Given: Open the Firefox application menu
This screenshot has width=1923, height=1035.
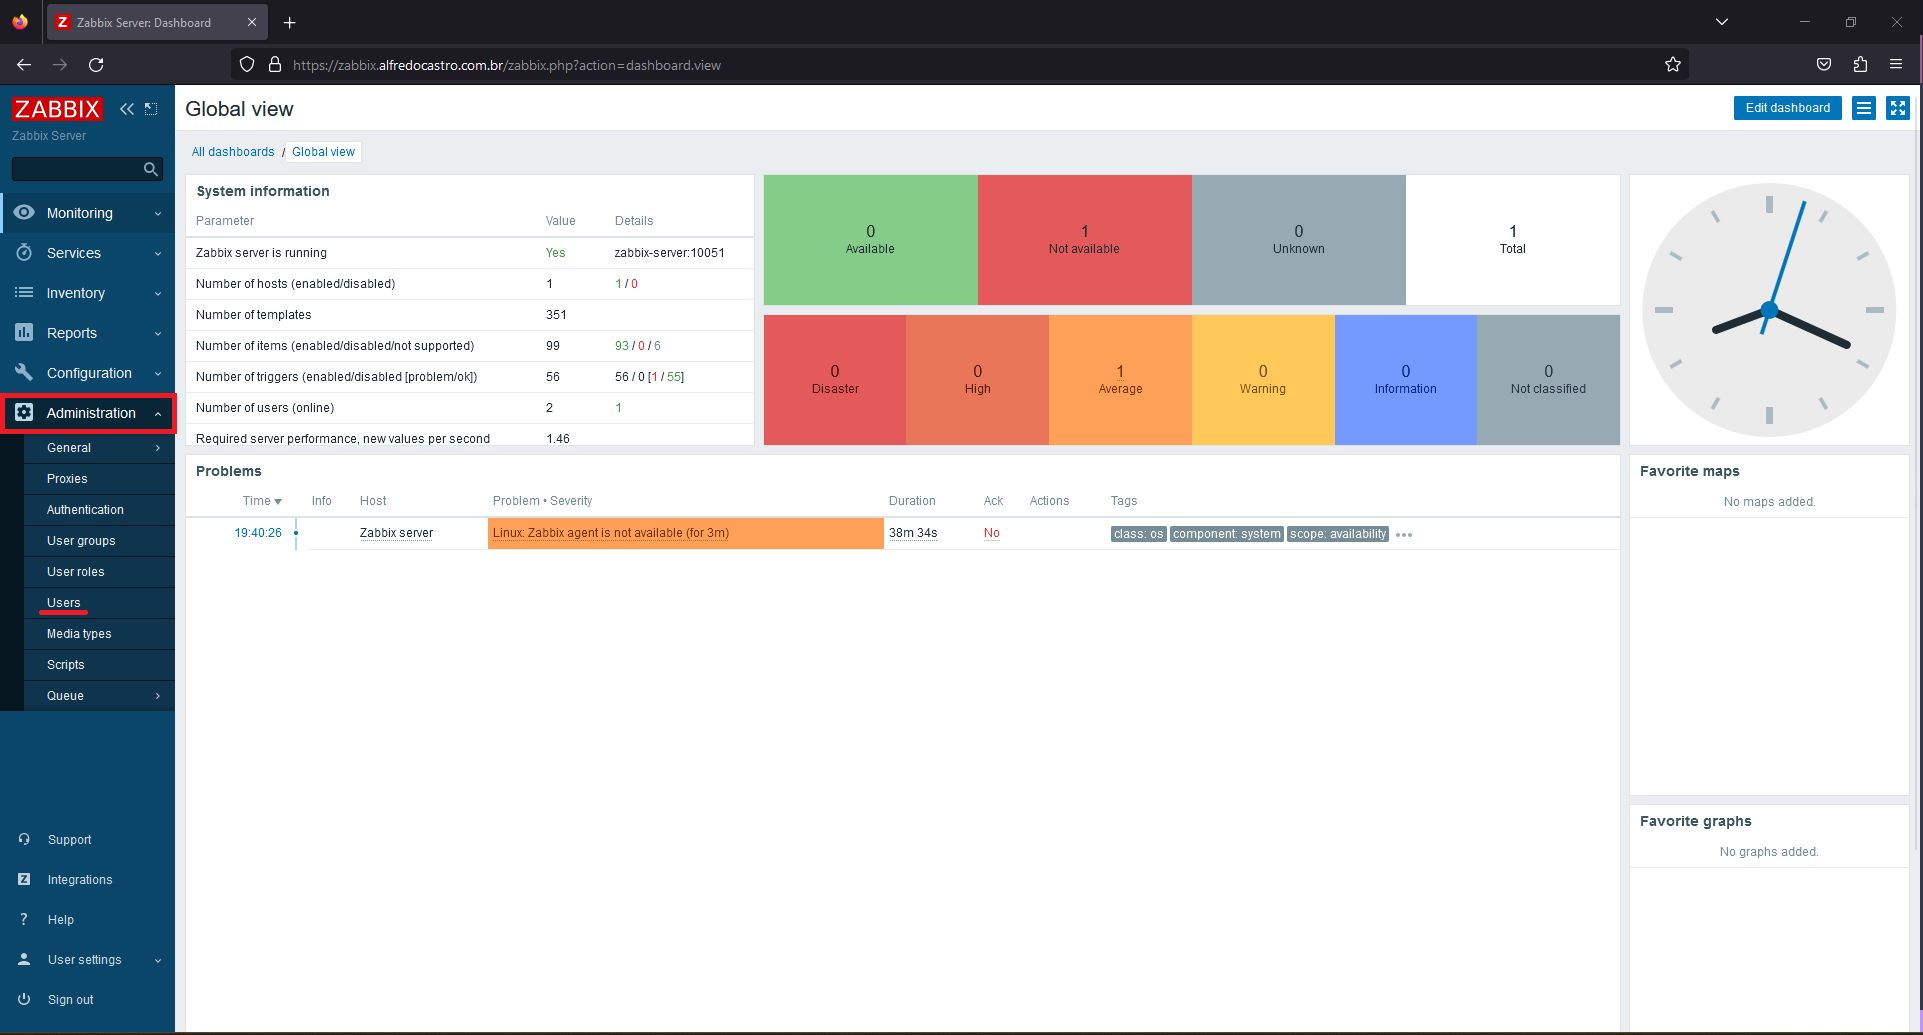Looking at the screenshot, I should point(1896,65).
